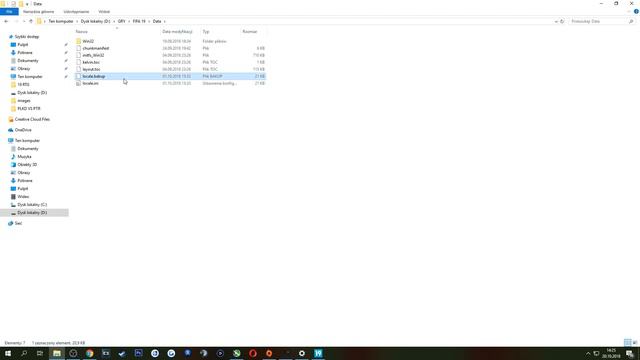
Task: Open the images folder in sidebar
Action: point(24,100)
